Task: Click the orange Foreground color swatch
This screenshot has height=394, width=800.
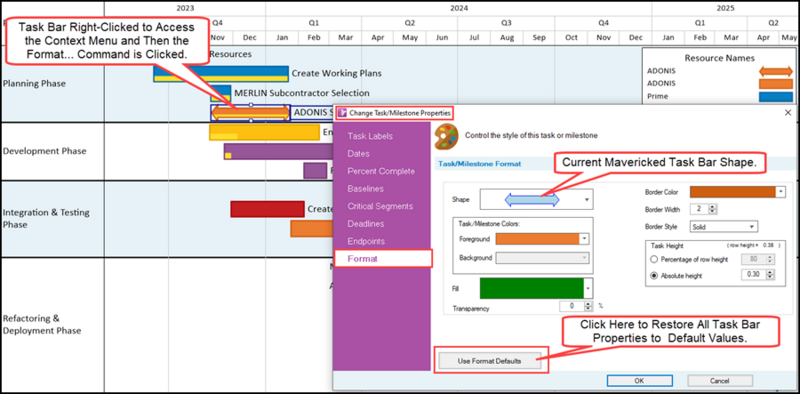Action: point(538,239)
